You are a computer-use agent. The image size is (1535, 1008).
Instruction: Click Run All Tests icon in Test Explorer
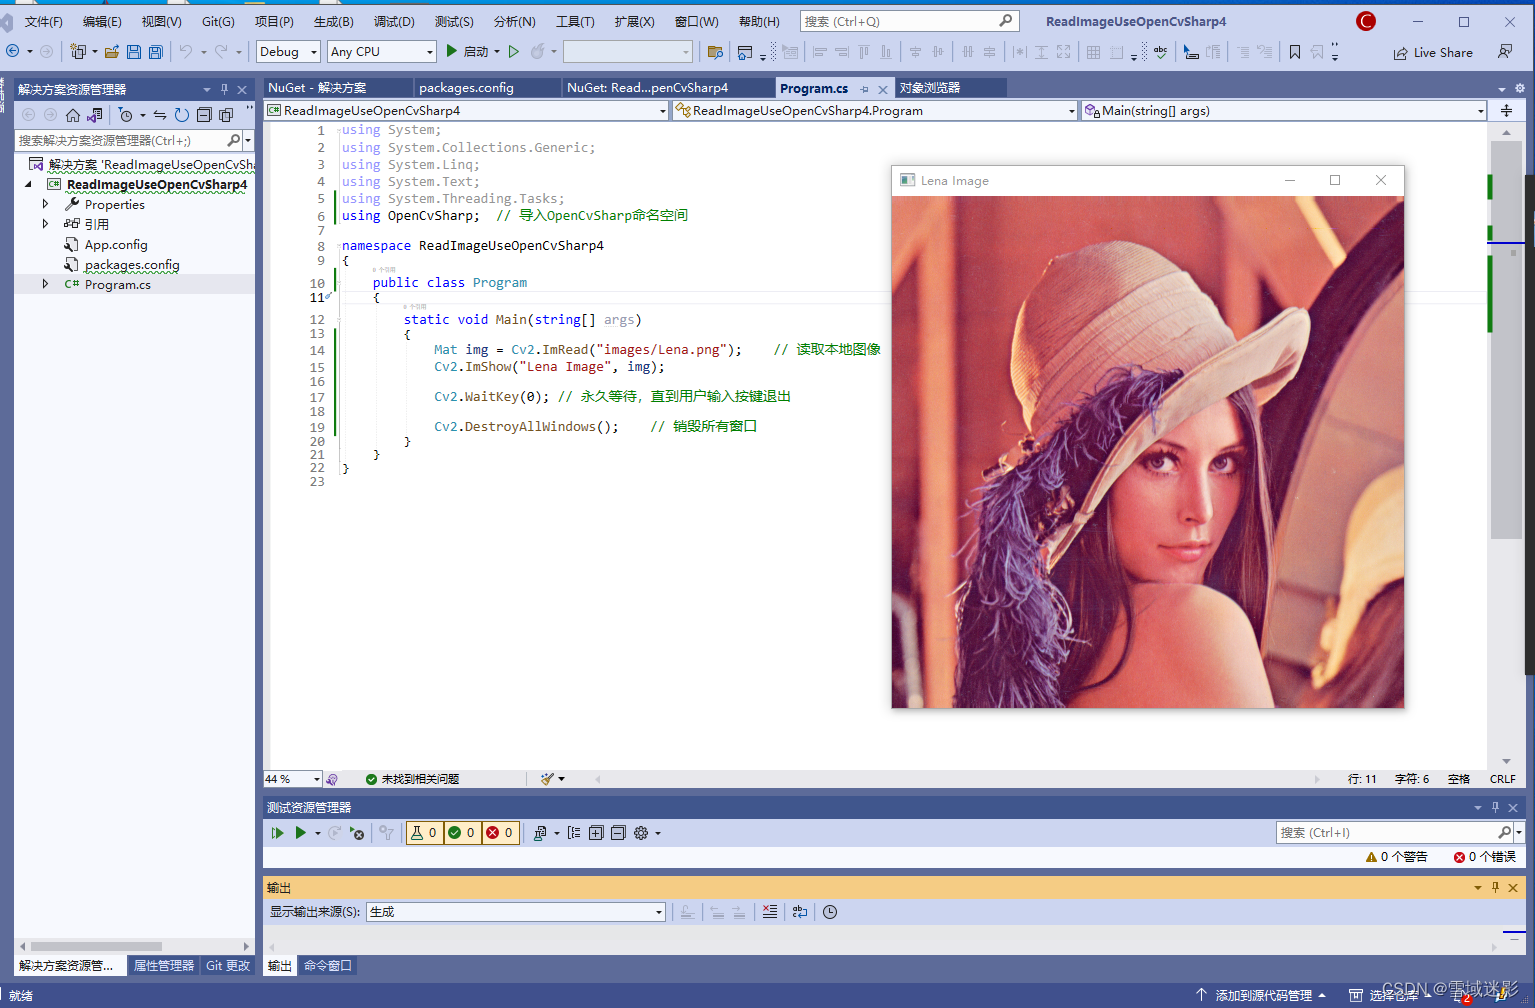pyautogui.click(x=277, y=833)
